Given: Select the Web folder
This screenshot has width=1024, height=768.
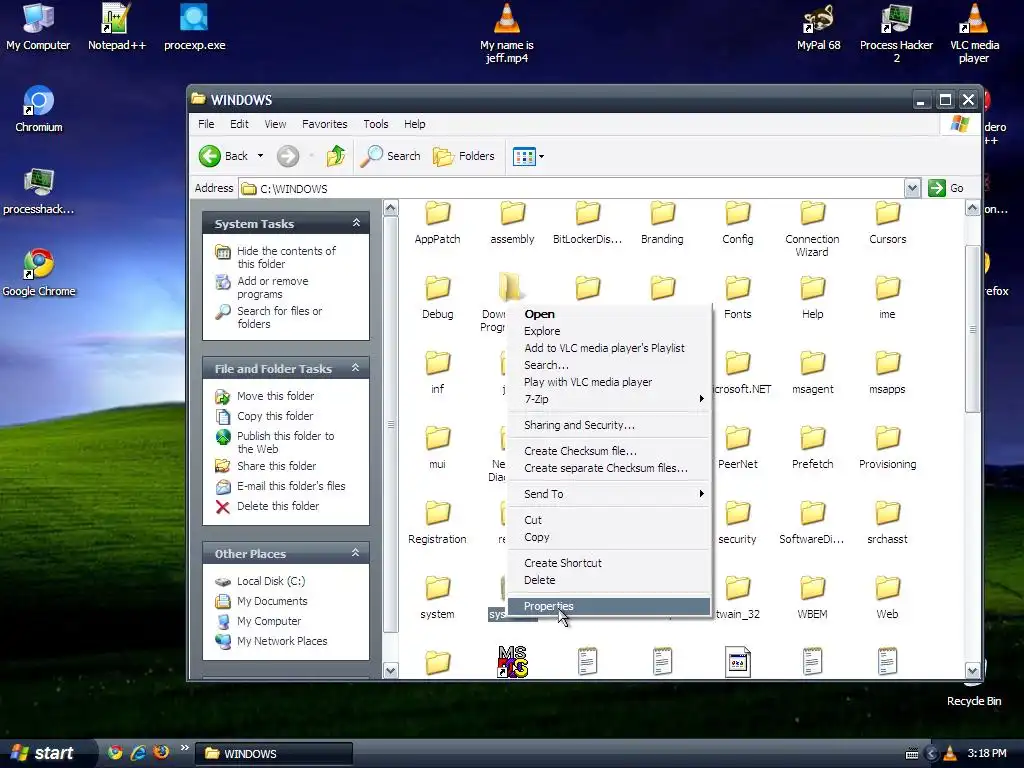Looking at the screenshot, I should pos(888,598).
